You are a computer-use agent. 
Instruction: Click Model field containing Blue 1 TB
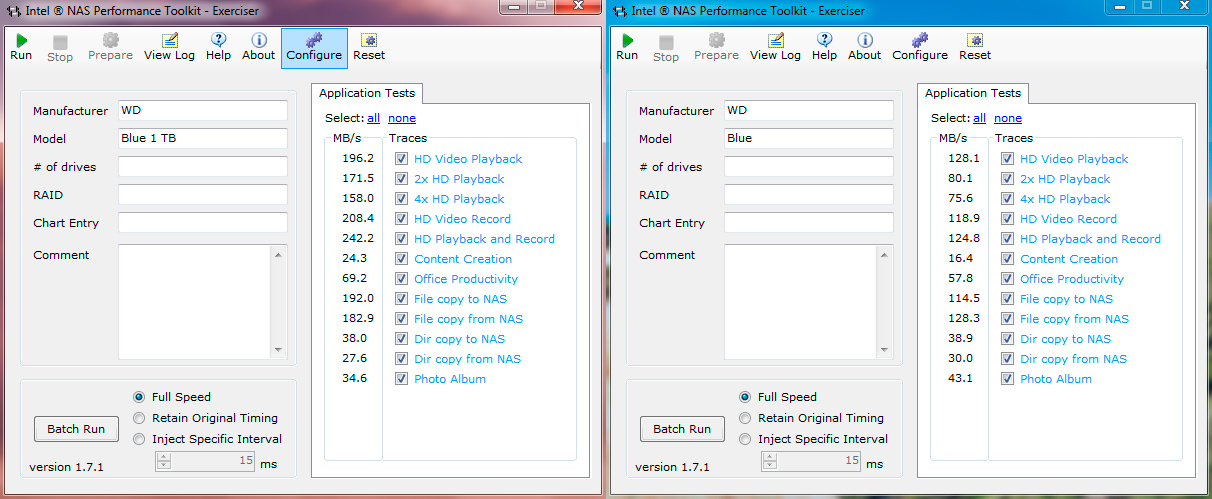(203, 139)
